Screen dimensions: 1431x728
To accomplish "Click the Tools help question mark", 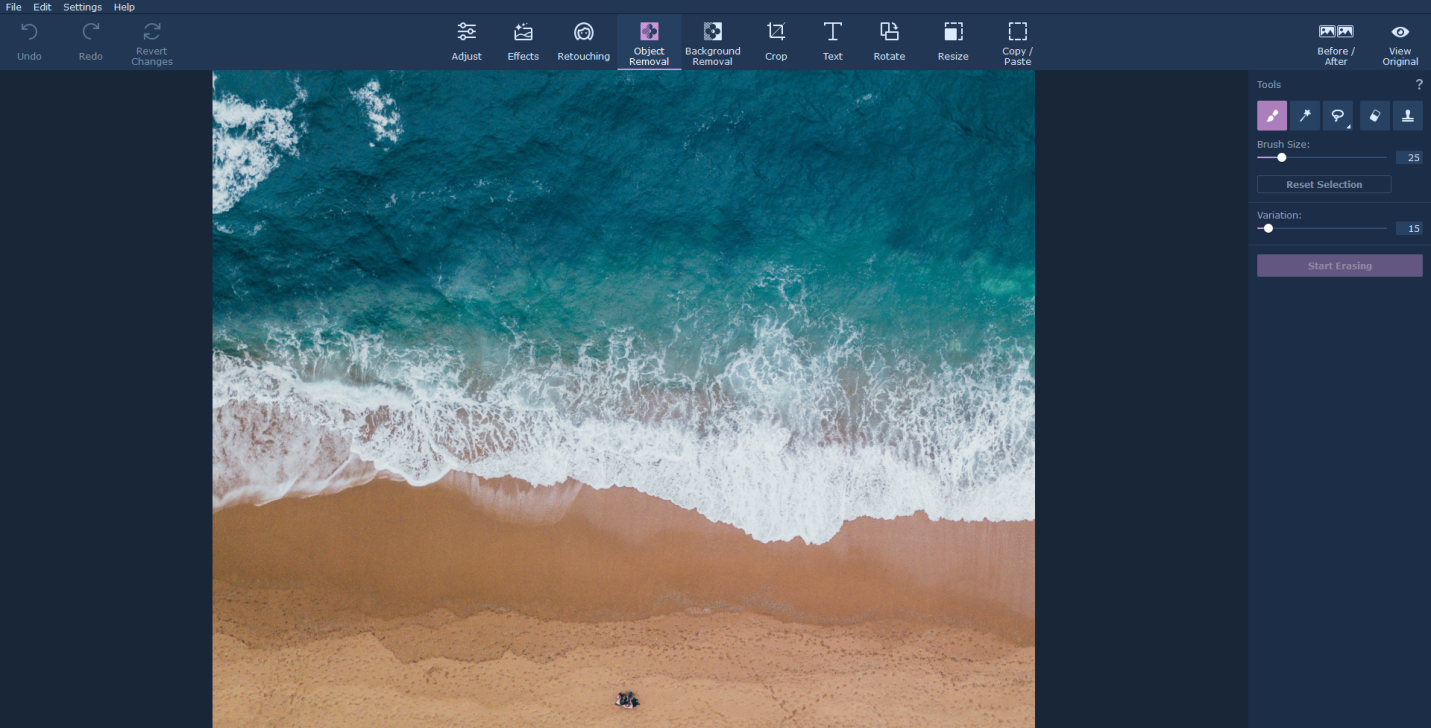I will (x=1418, y=85).
